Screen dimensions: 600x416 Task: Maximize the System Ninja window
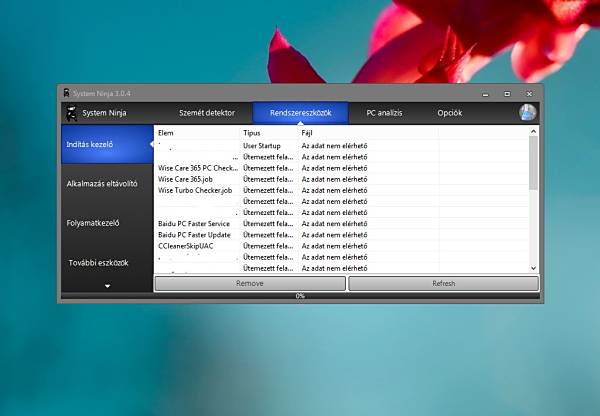coord(507,93)
